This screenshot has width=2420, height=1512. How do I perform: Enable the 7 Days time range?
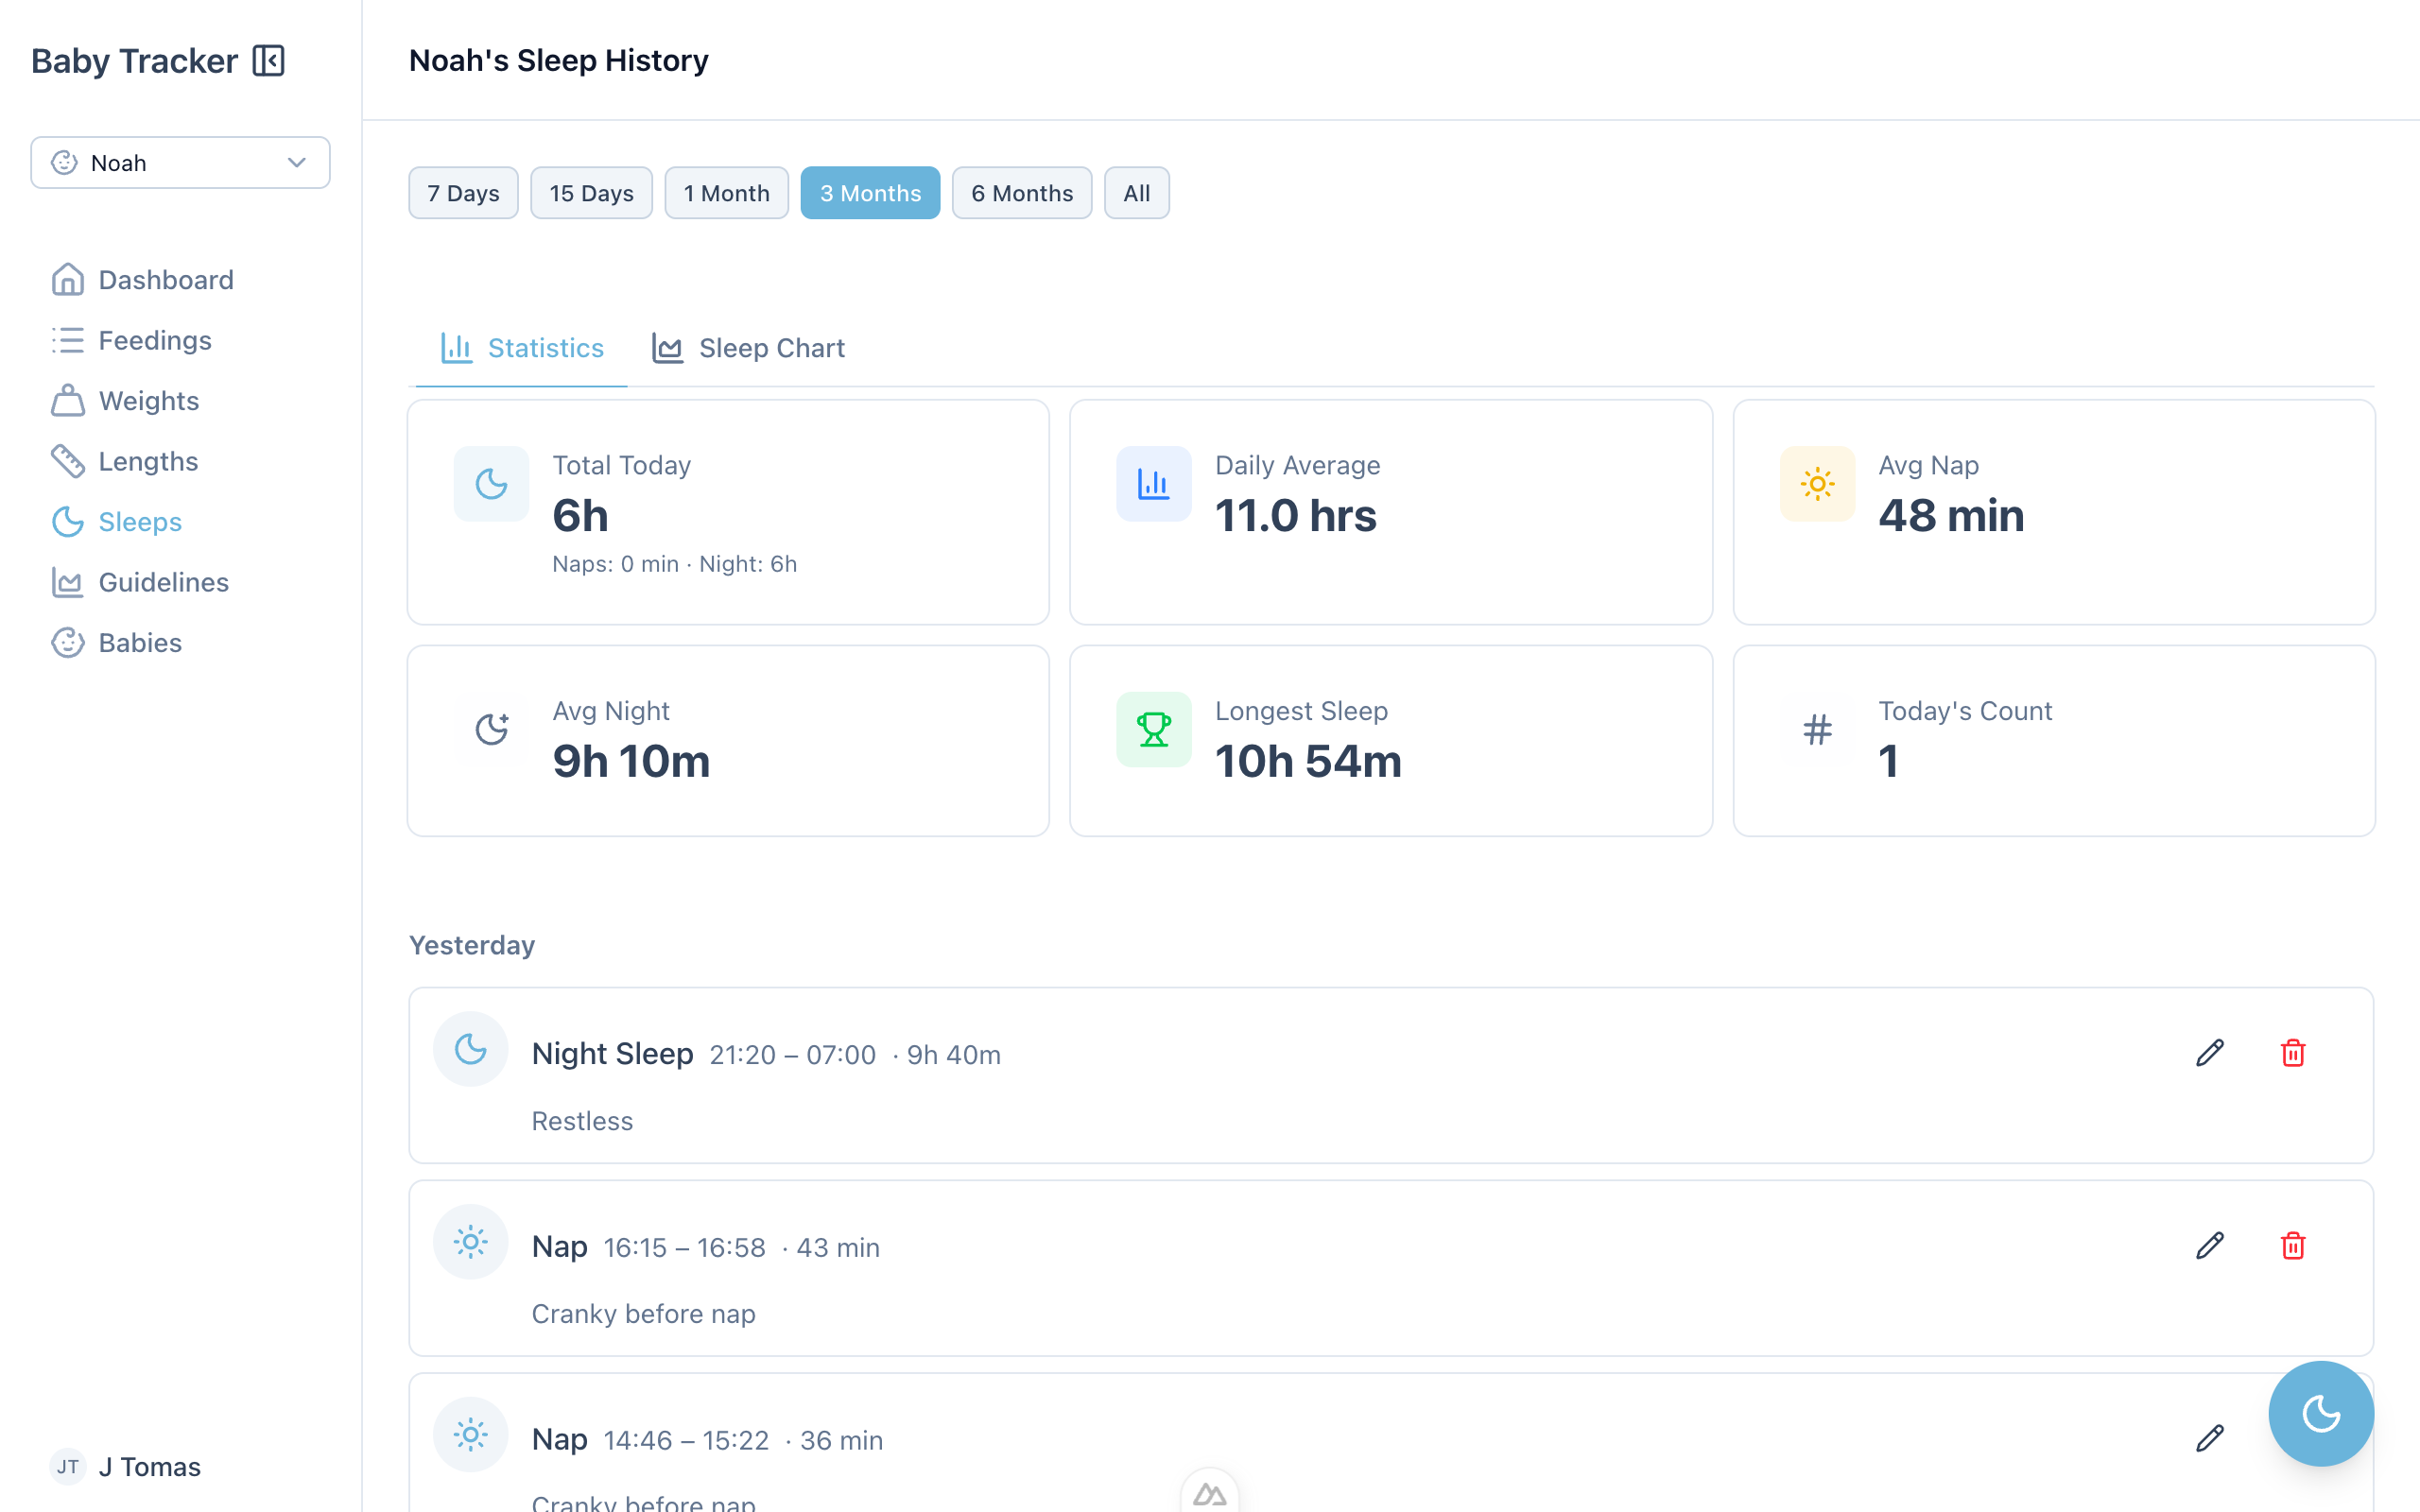point(463,192)
